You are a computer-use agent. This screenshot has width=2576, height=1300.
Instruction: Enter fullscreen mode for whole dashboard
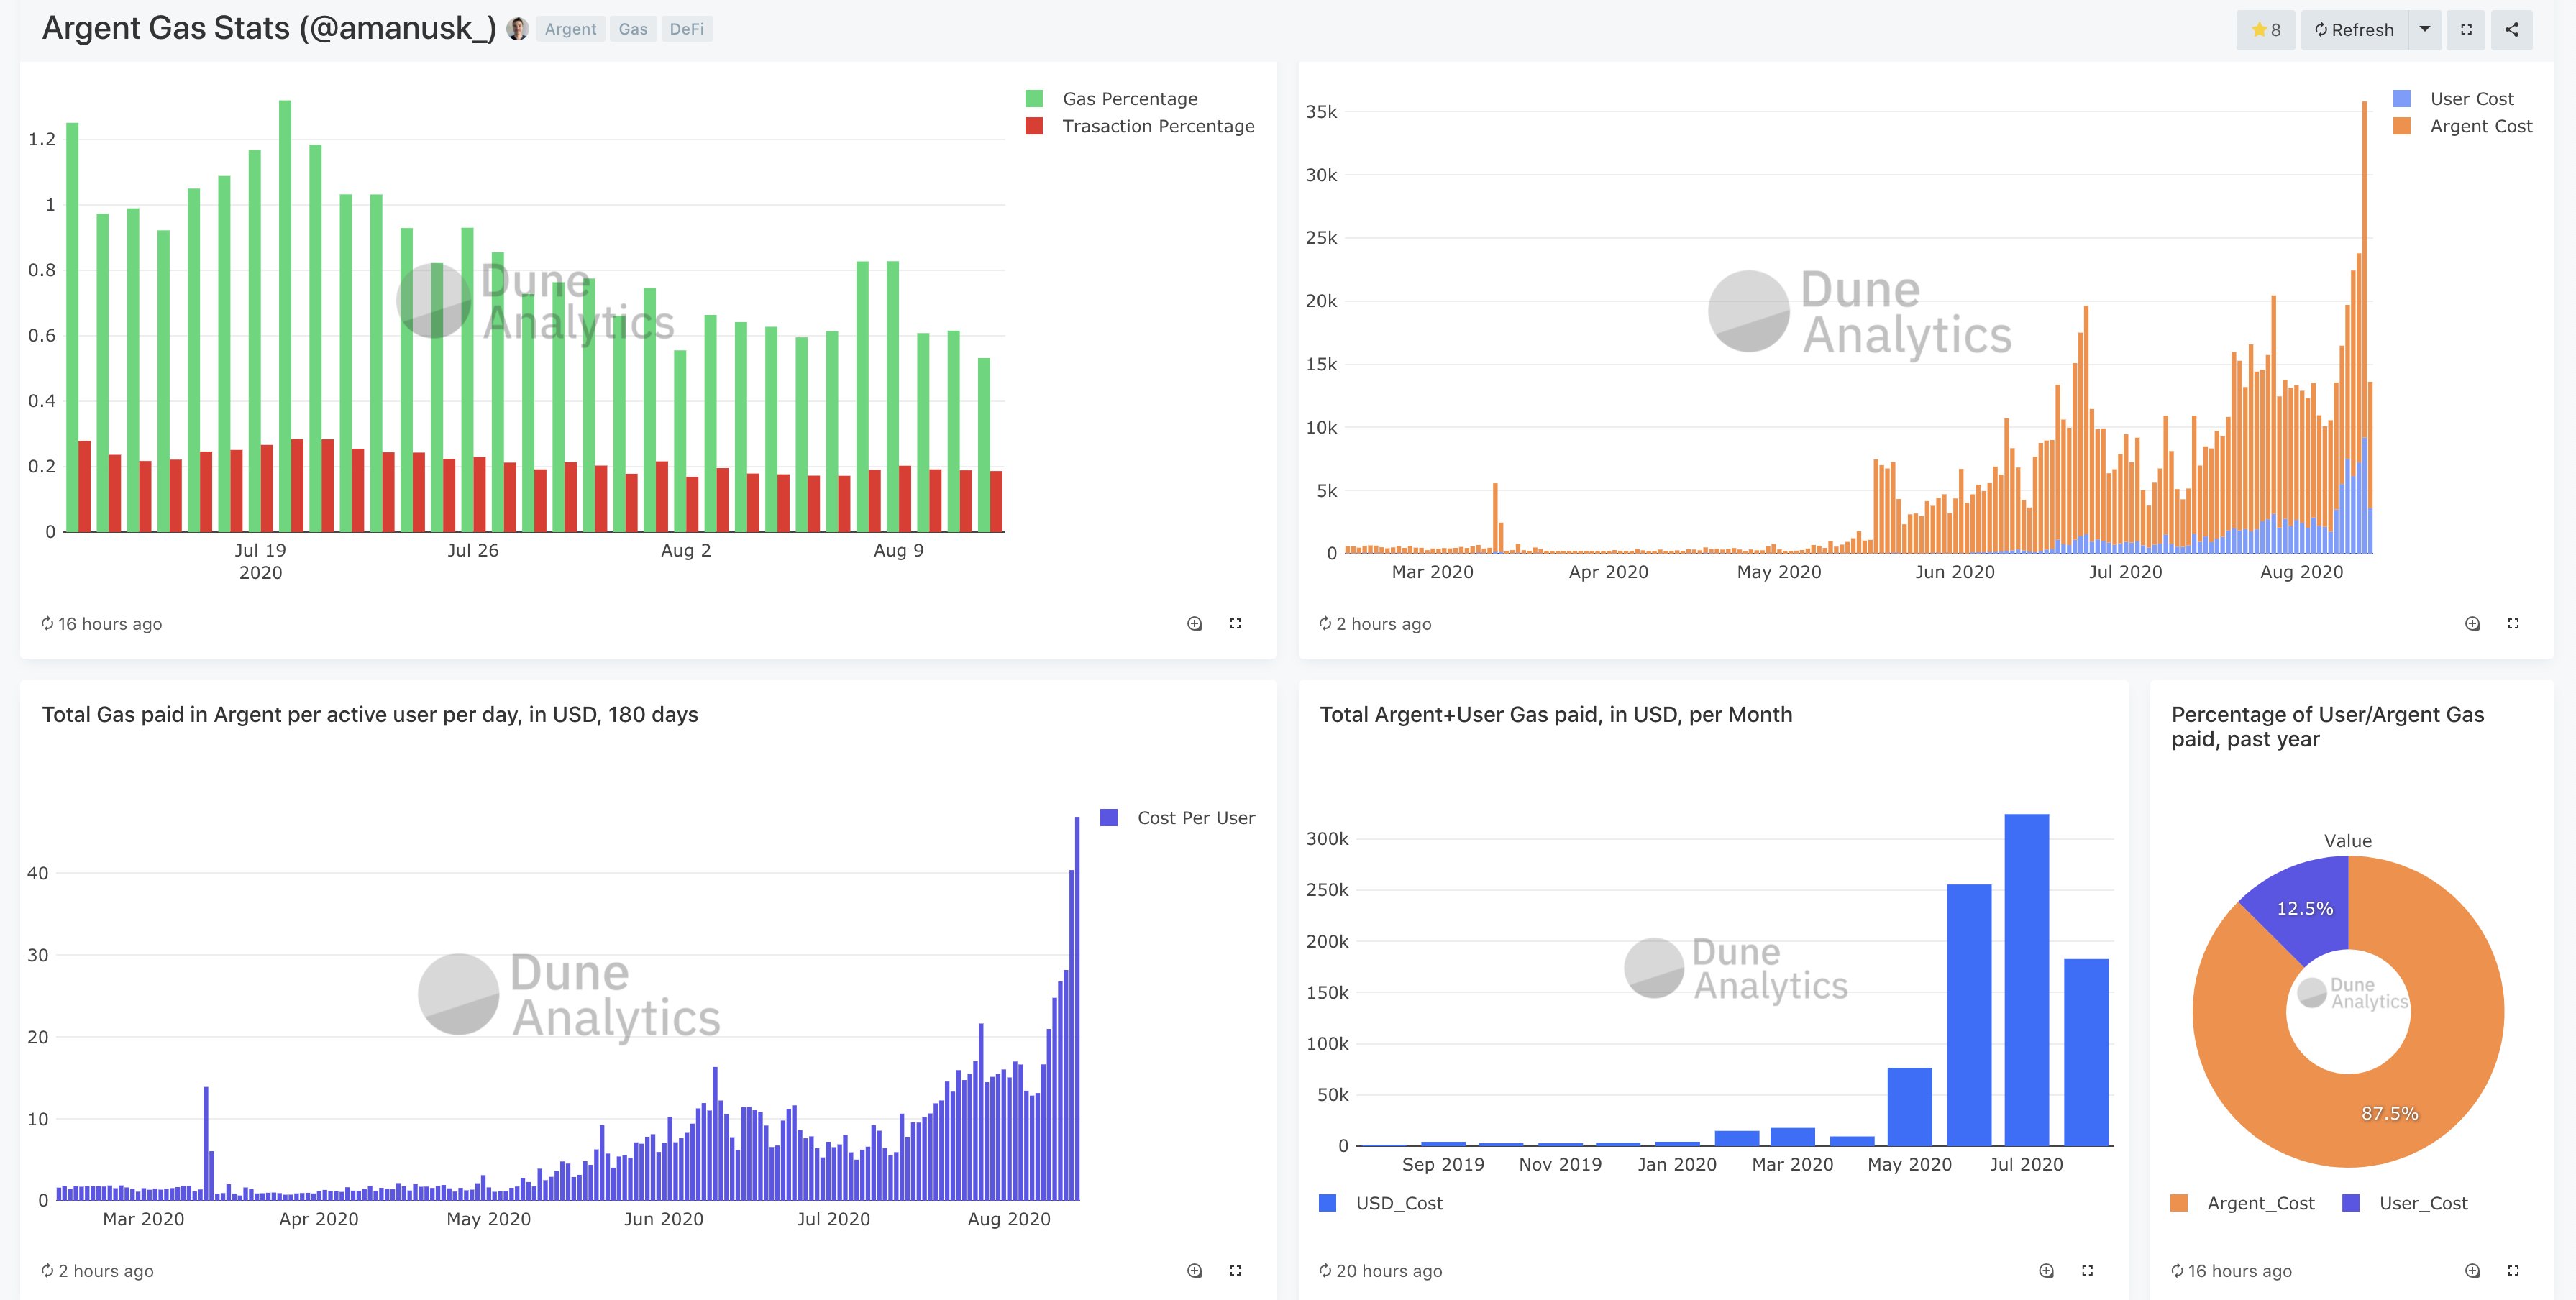coord(2466,30)
